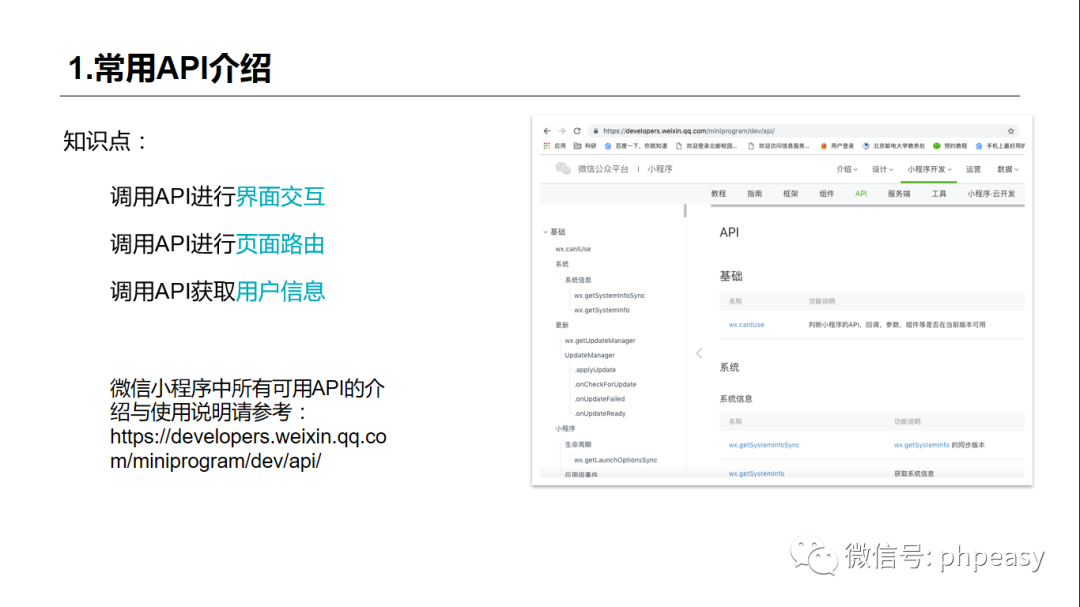Switch to the 组件 tab
This screenshot has height=607, width=1080.
827,194
